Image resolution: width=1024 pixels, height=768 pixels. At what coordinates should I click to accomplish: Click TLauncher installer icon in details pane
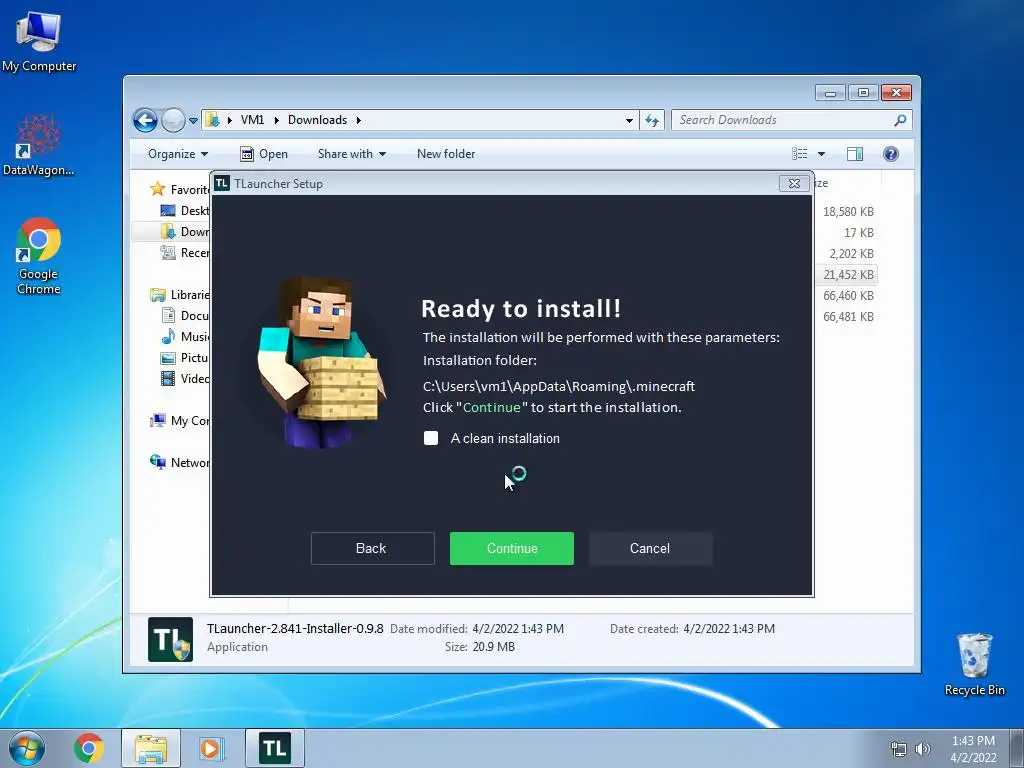pos(170,639)
